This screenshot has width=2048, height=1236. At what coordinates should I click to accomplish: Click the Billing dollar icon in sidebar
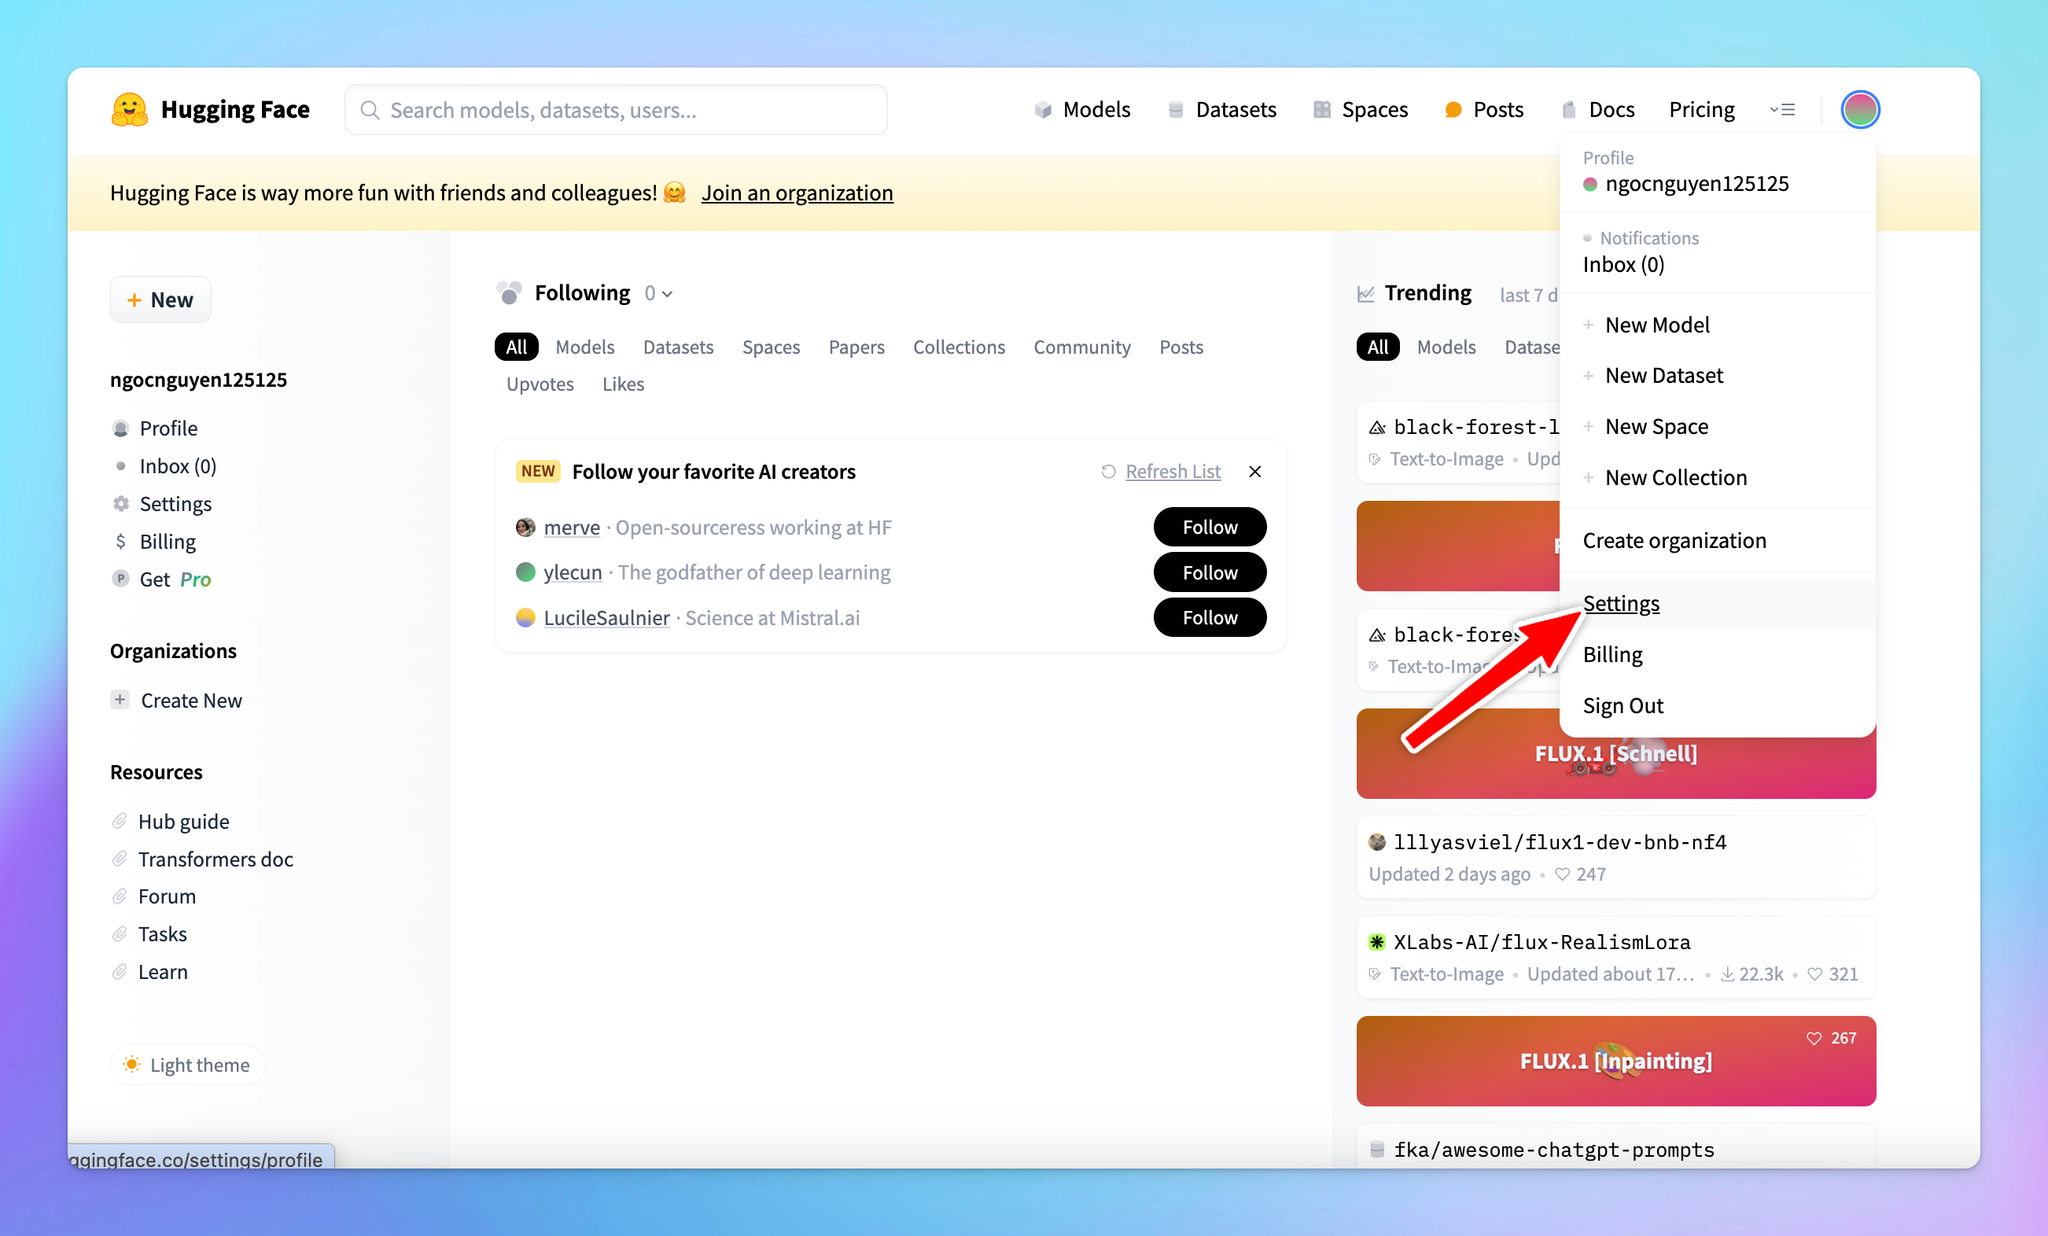tap(121, 542)
